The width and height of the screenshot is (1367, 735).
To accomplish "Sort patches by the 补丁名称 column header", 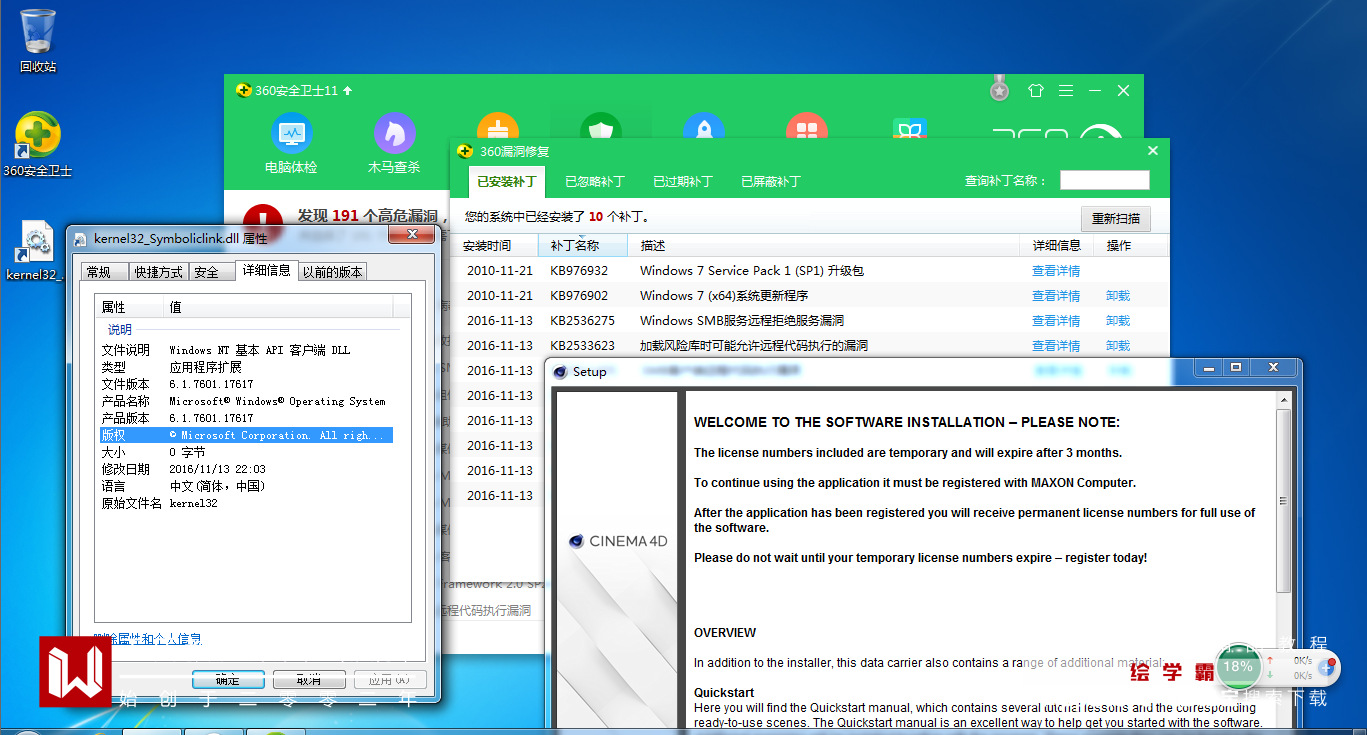I will click(x=584, y=246).
